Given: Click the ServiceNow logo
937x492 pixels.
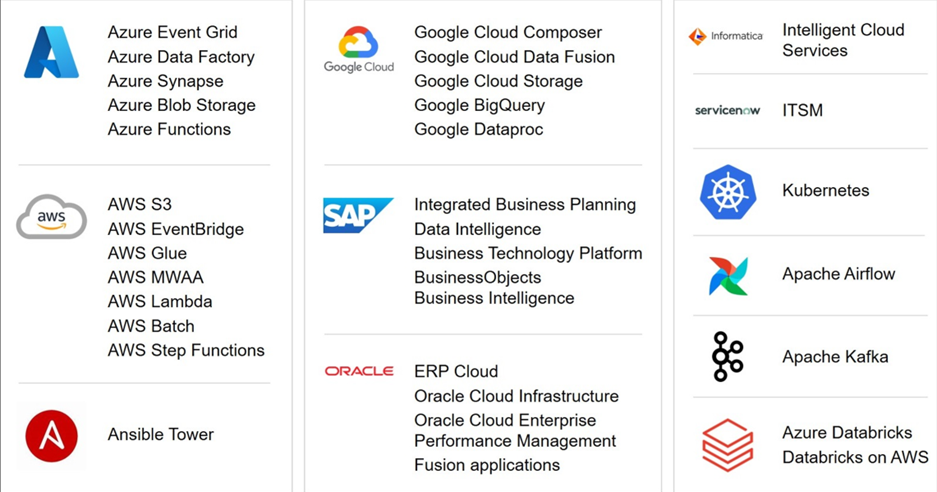Looking at the screenshot, I should pyautogui.click(x=728, y=110).
